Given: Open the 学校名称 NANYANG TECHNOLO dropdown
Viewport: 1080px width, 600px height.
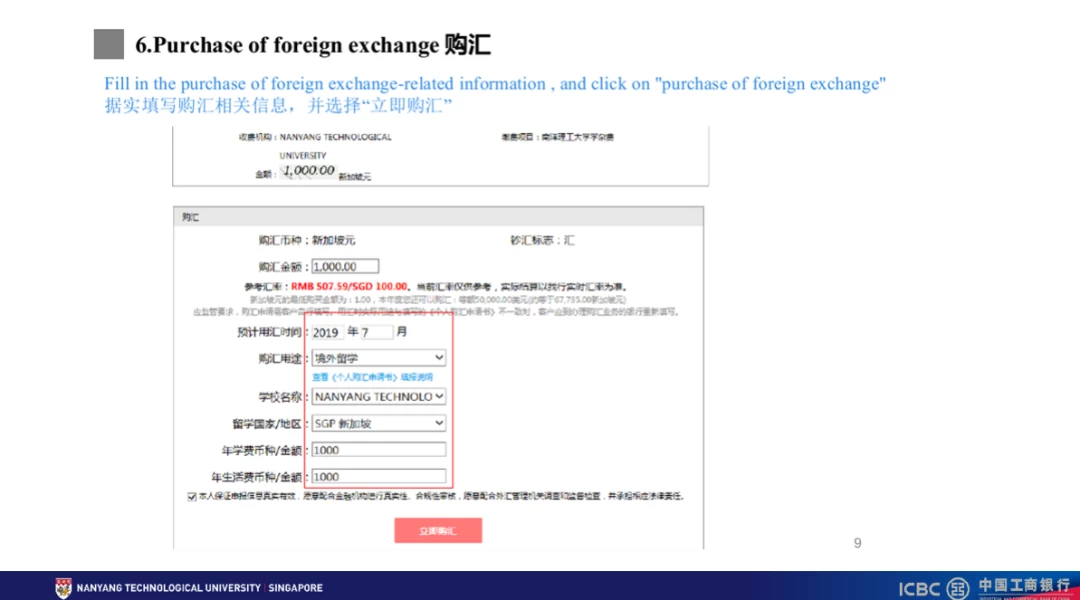Looking at the screenshot, I should (379, 397).
